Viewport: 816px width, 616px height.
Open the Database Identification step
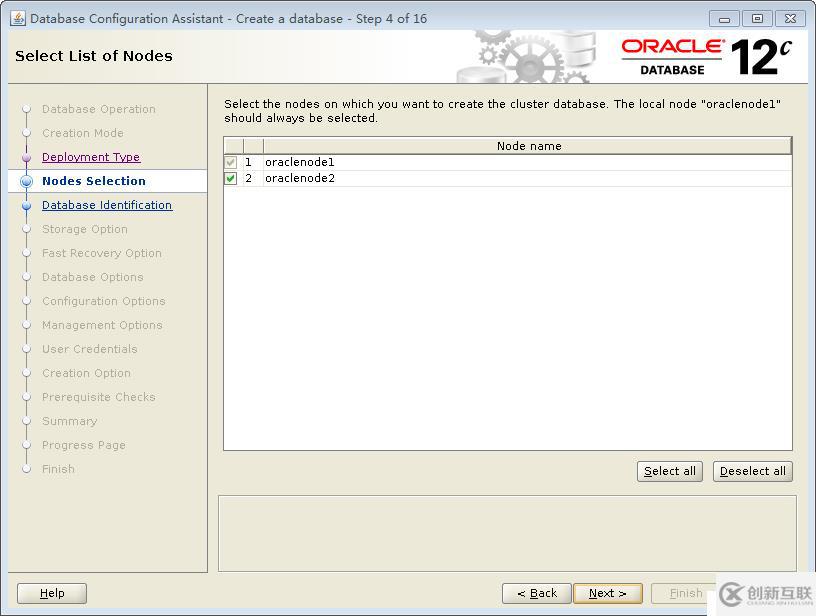107,205
